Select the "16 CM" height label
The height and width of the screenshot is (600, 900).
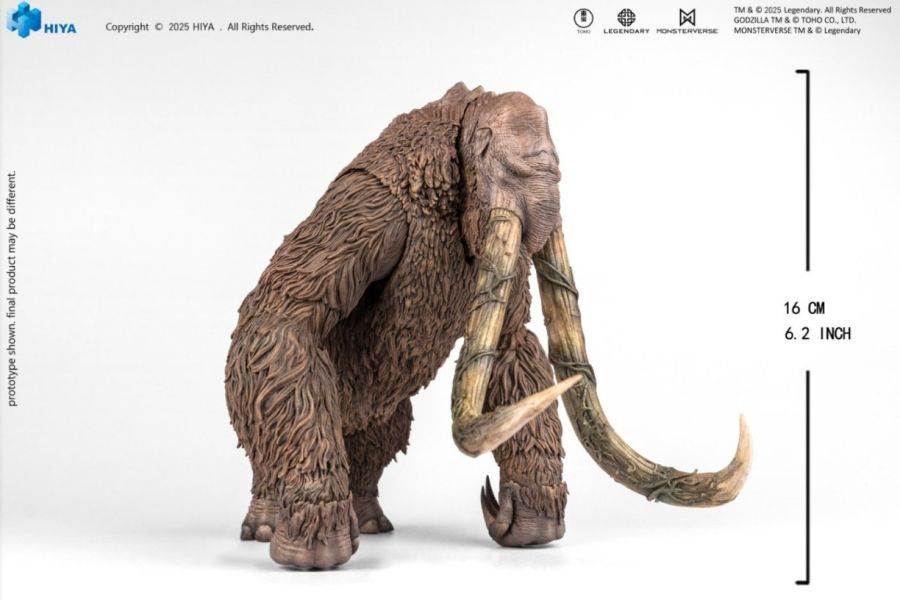[x=805, y=308]
